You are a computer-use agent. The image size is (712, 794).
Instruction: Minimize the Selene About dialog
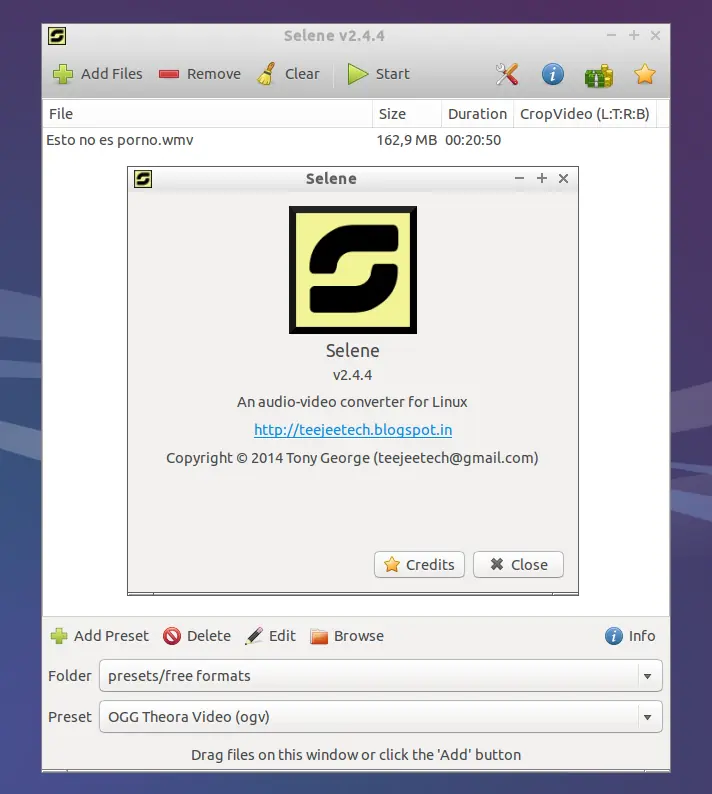click(519, 178)
